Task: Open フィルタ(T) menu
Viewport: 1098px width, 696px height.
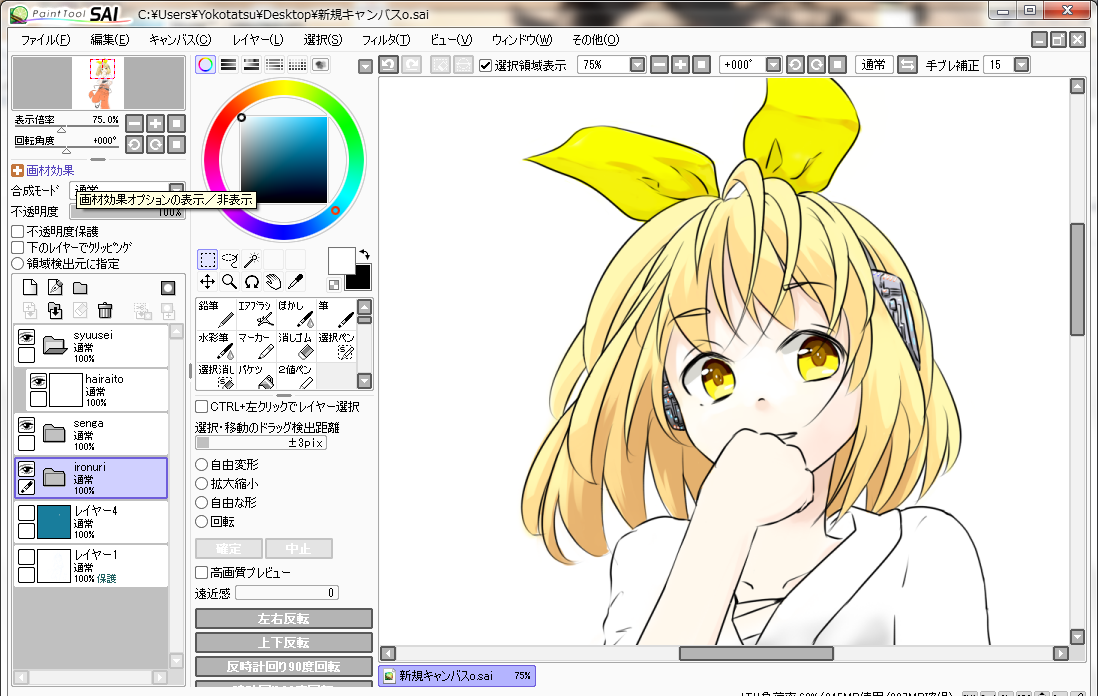Action: pos(386,40)
